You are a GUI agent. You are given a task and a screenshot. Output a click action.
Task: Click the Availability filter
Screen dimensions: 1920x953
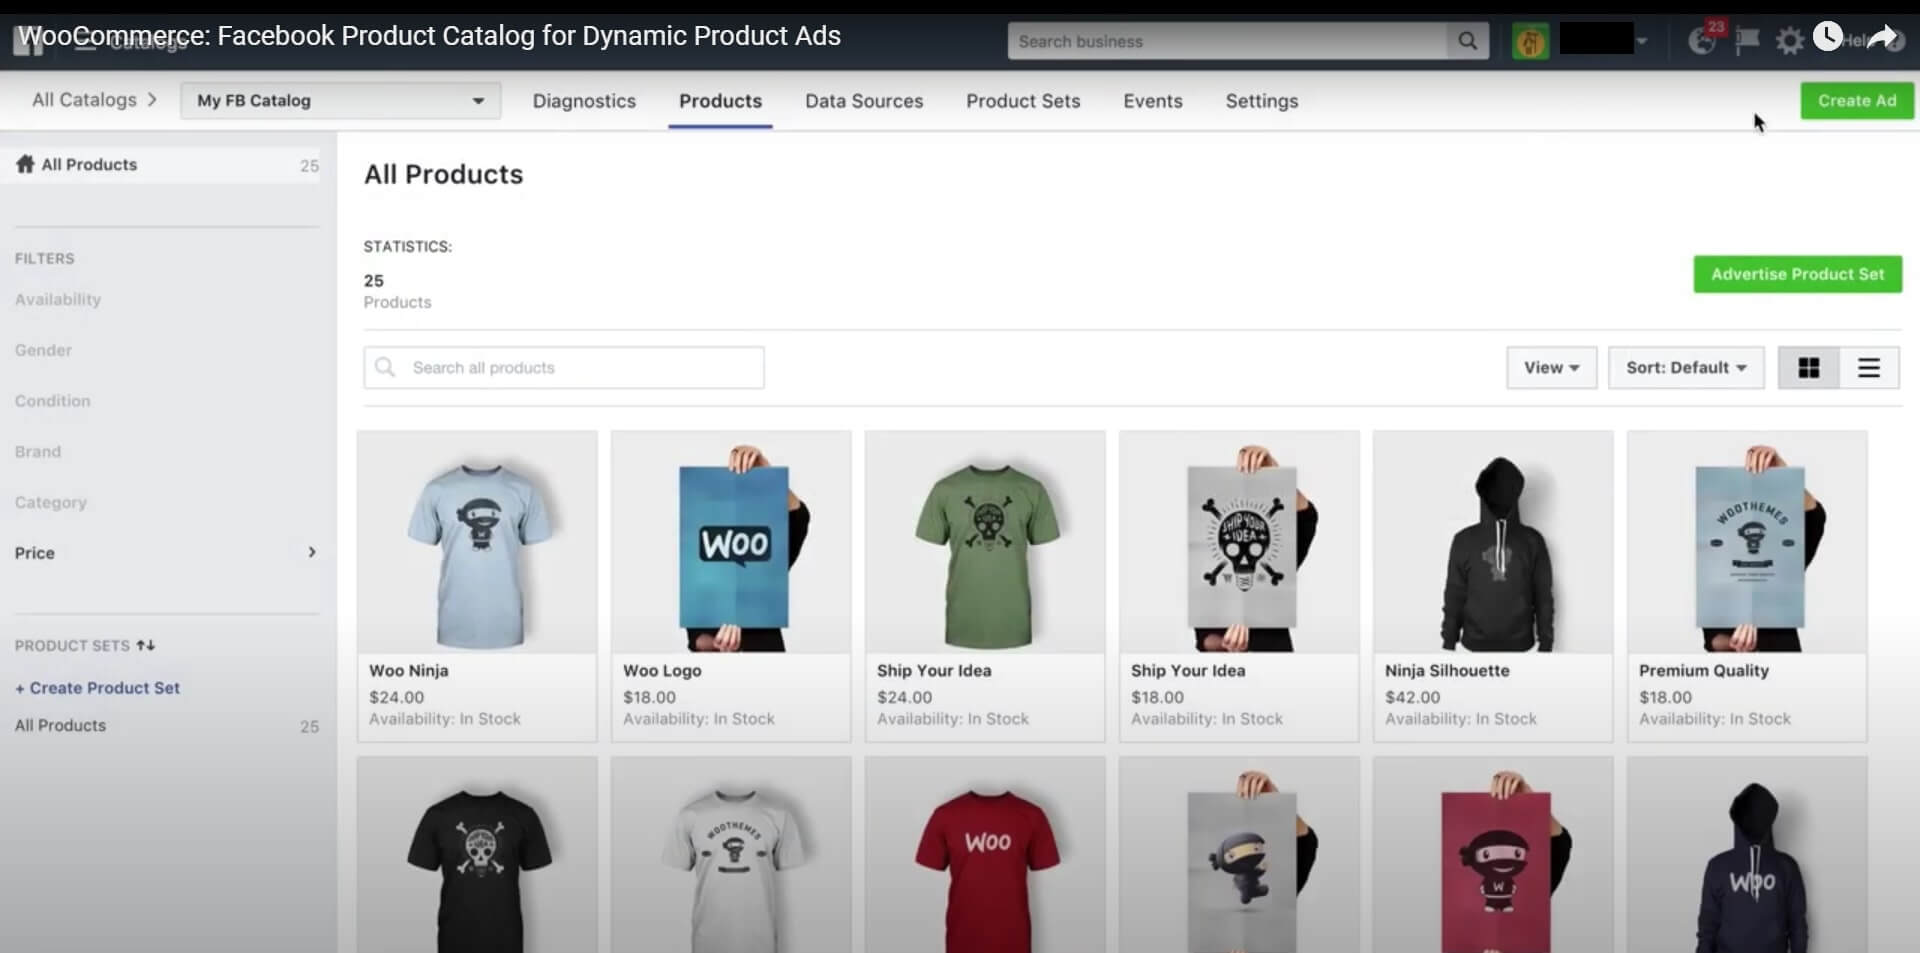tap(58, 299)
